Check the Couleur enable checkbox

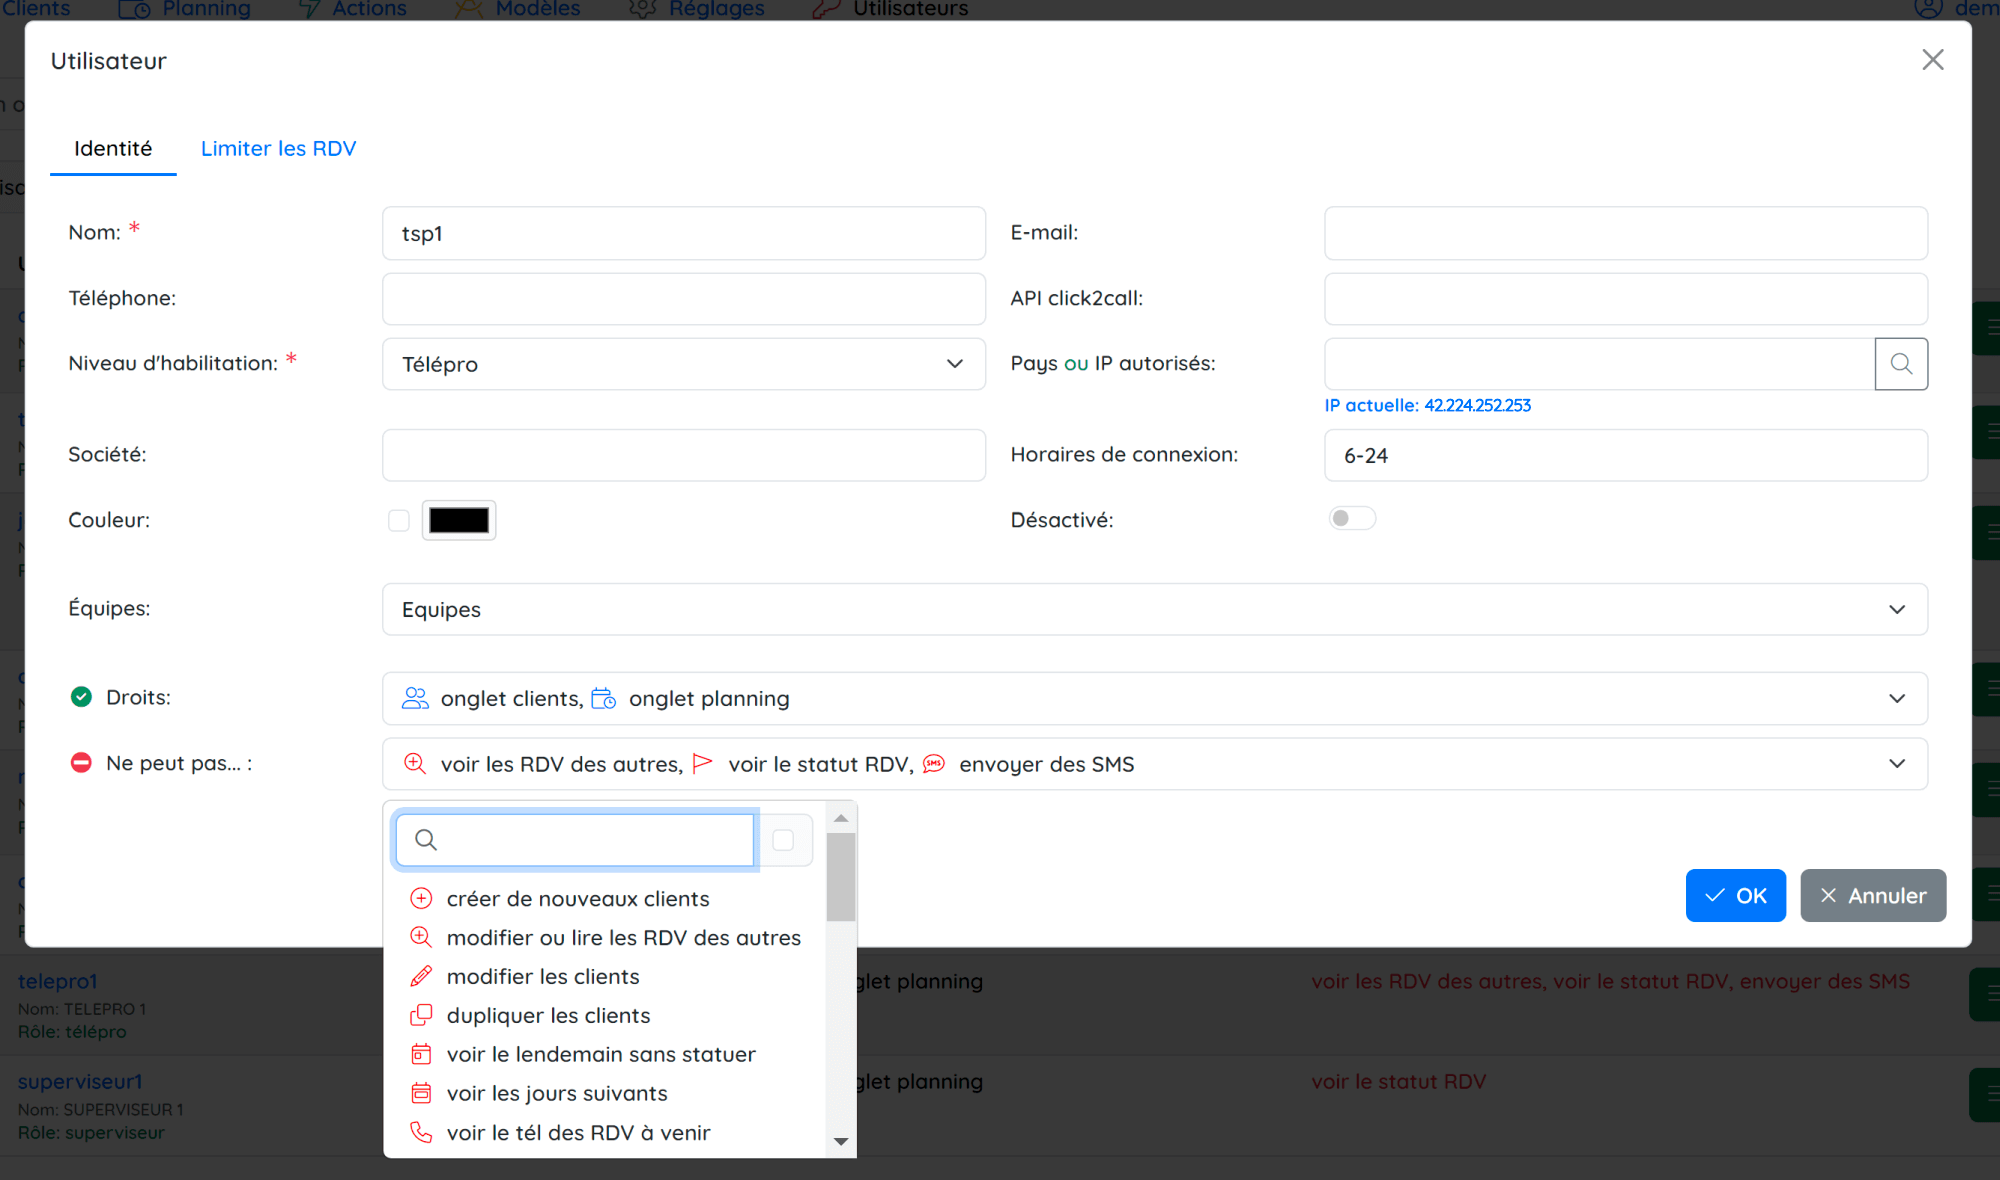point(399,520)
